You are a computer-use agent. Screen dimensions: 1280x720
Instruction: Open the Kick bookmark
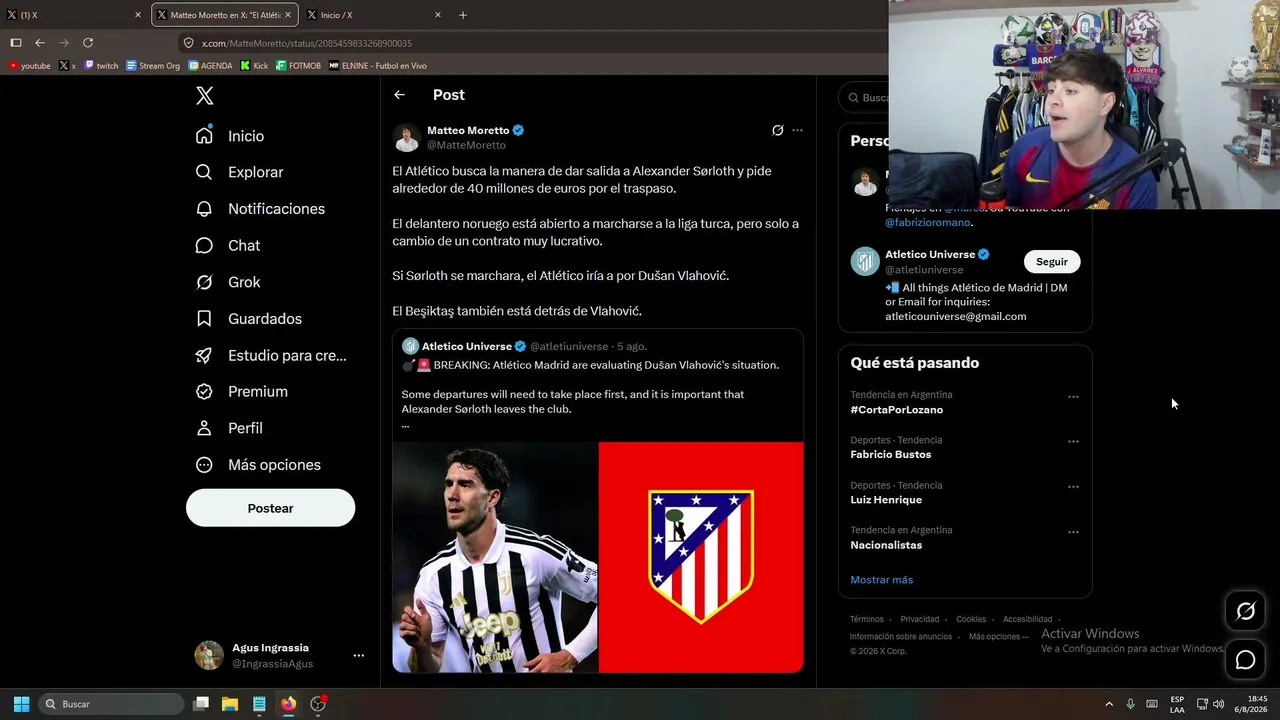254,66
